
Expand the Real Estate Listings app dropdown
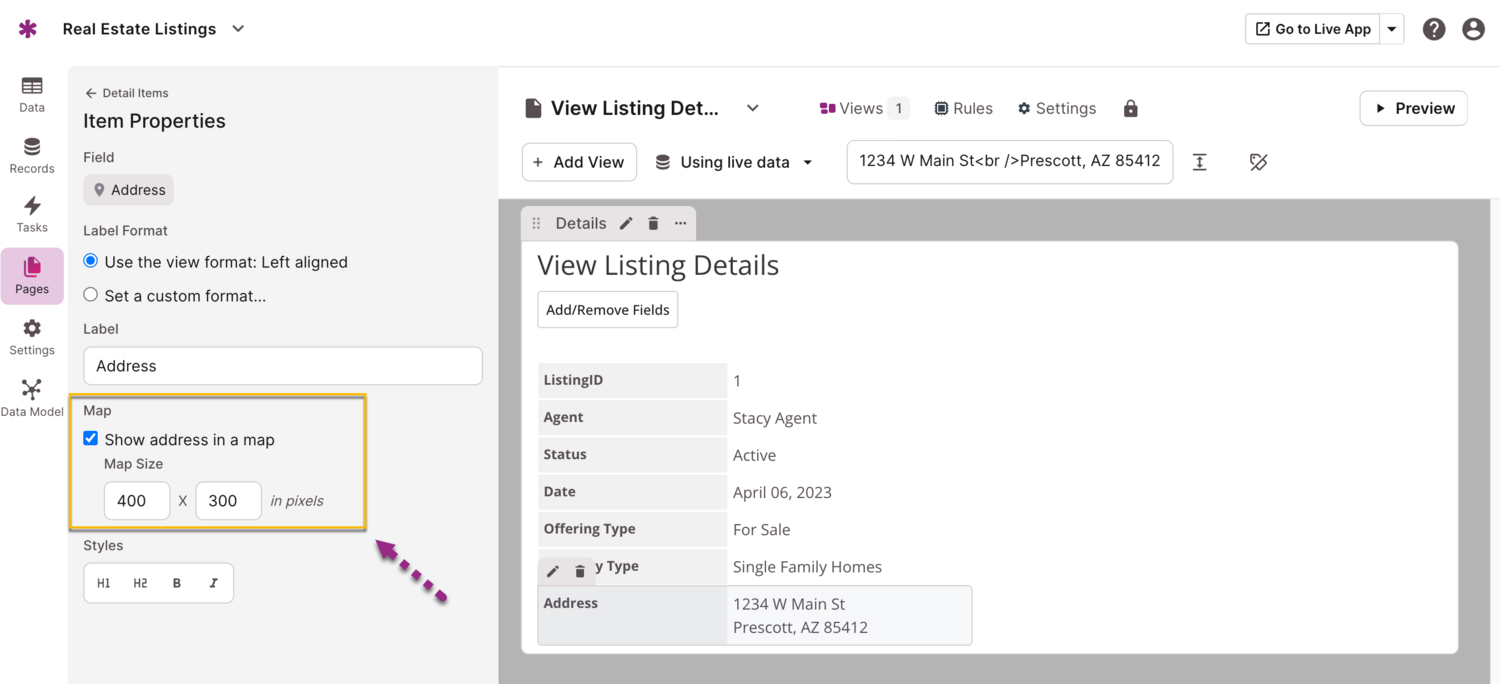click(x=238, y=29)
